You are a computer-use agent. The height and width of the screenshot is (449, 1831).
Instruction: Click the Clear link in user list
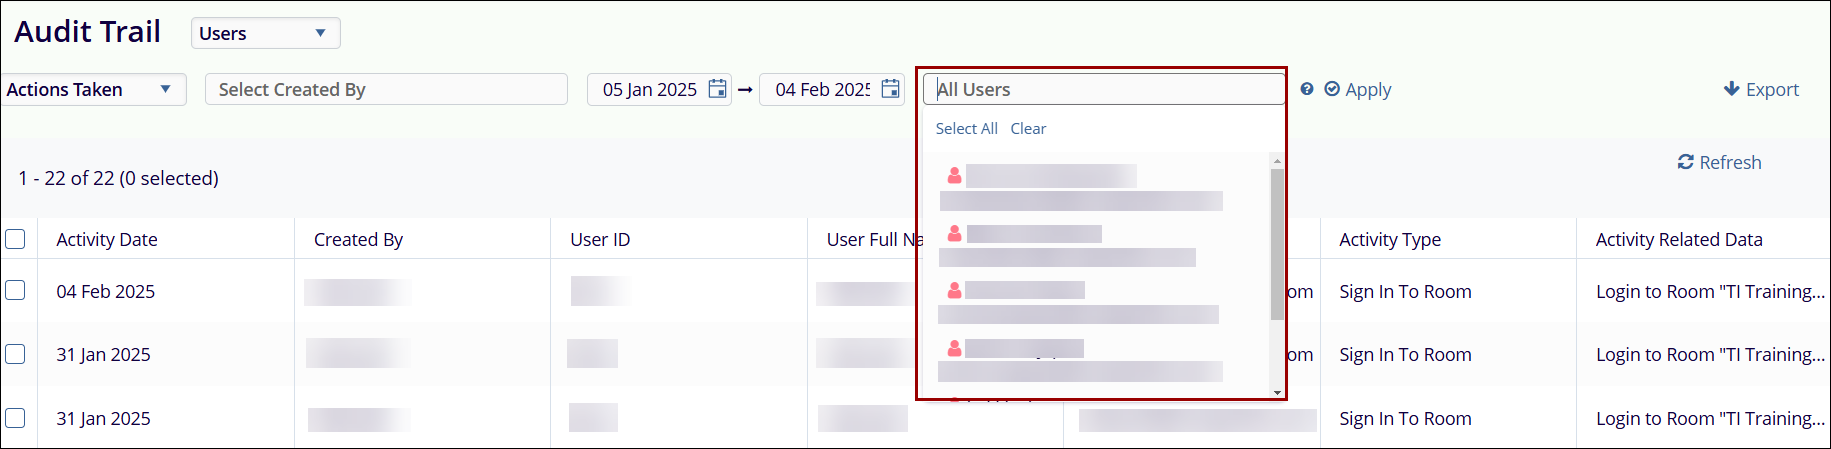[x=1028, y=128]
